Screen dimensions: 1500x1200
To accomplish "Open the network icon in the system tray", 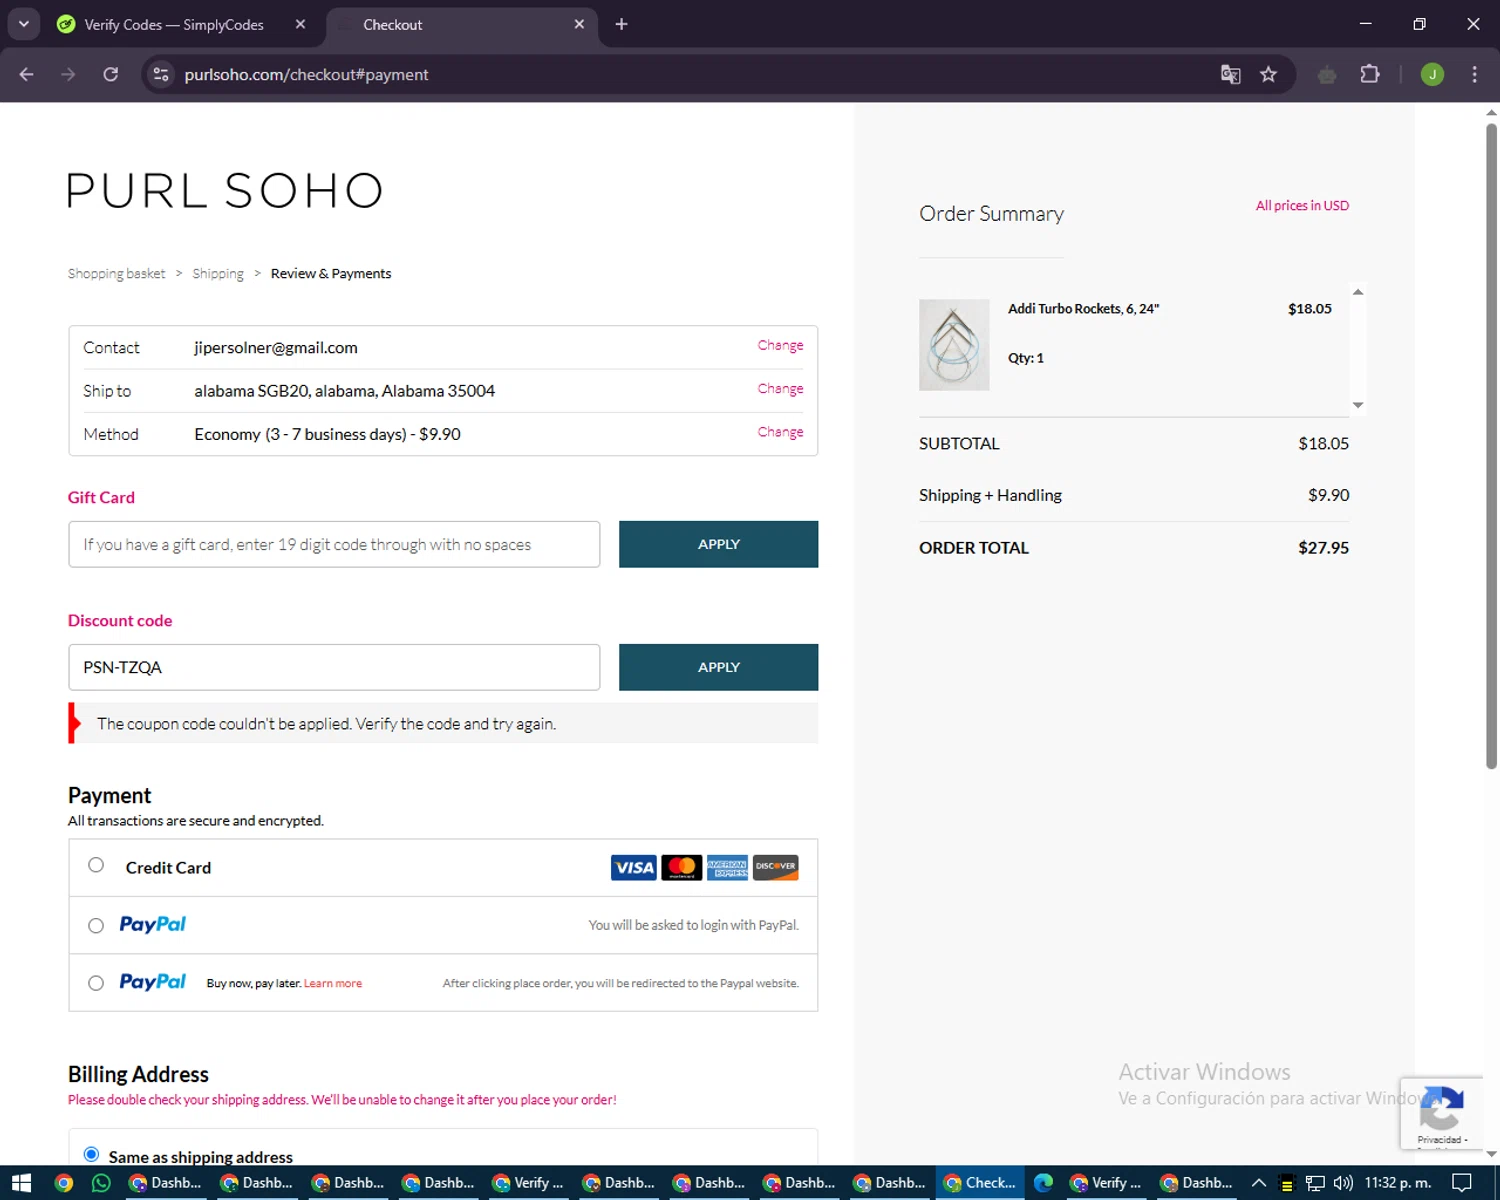I will pyautogui.click(x=1315, y=1183).
